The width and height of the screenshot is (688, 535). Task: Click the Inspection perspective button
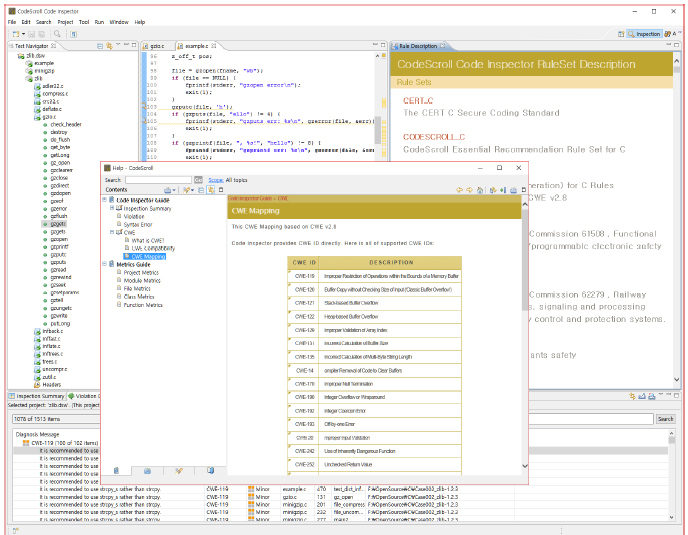click(x=644, y=34)
